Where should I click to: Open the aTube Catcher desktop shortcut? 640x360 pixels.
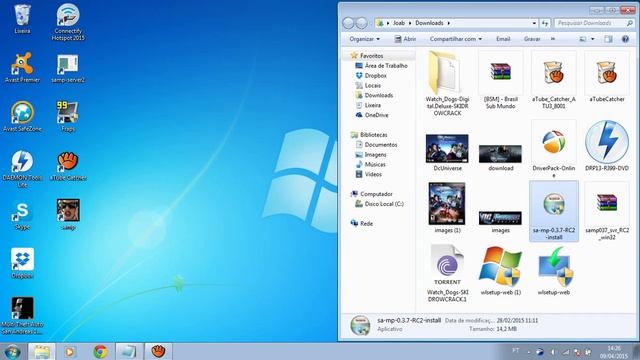pos(68,166)
